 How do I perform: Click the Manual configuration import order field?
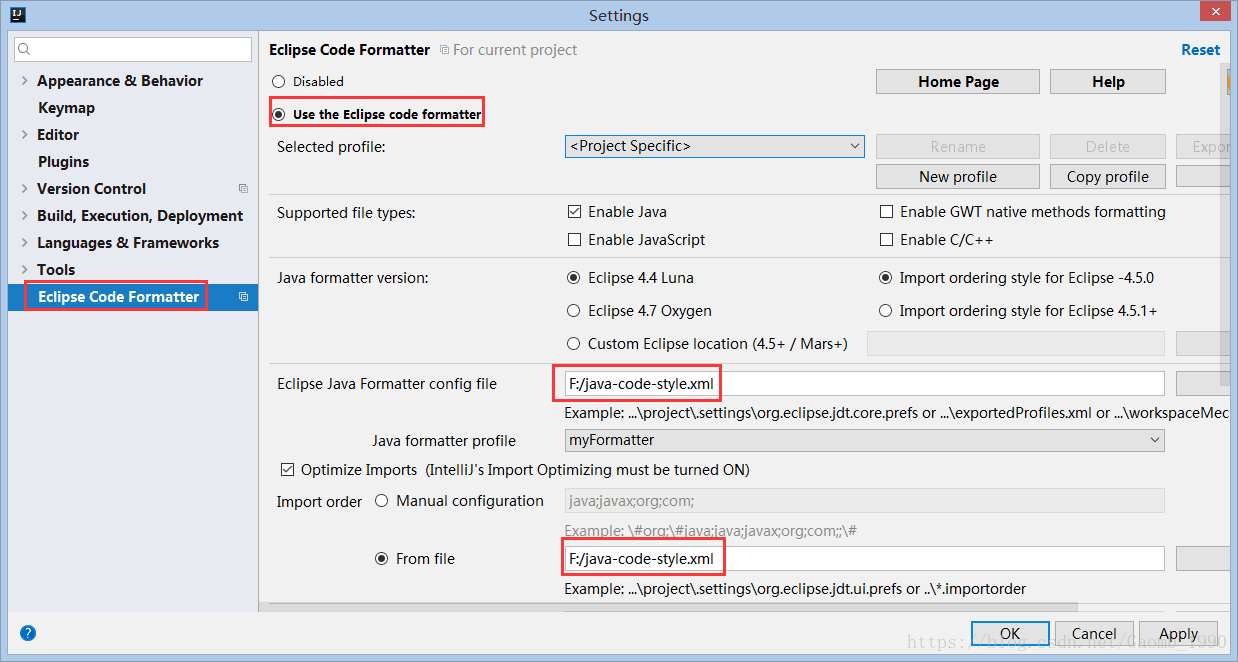point(864,501)
